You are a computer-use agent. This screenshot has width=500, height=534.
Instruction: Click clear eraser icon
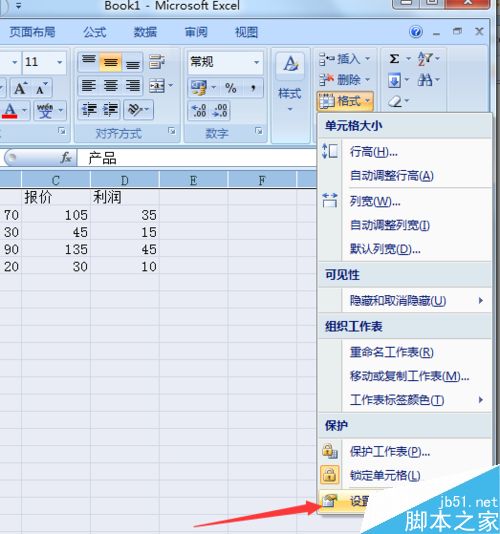pyautogui.click(x=395, y=101)
